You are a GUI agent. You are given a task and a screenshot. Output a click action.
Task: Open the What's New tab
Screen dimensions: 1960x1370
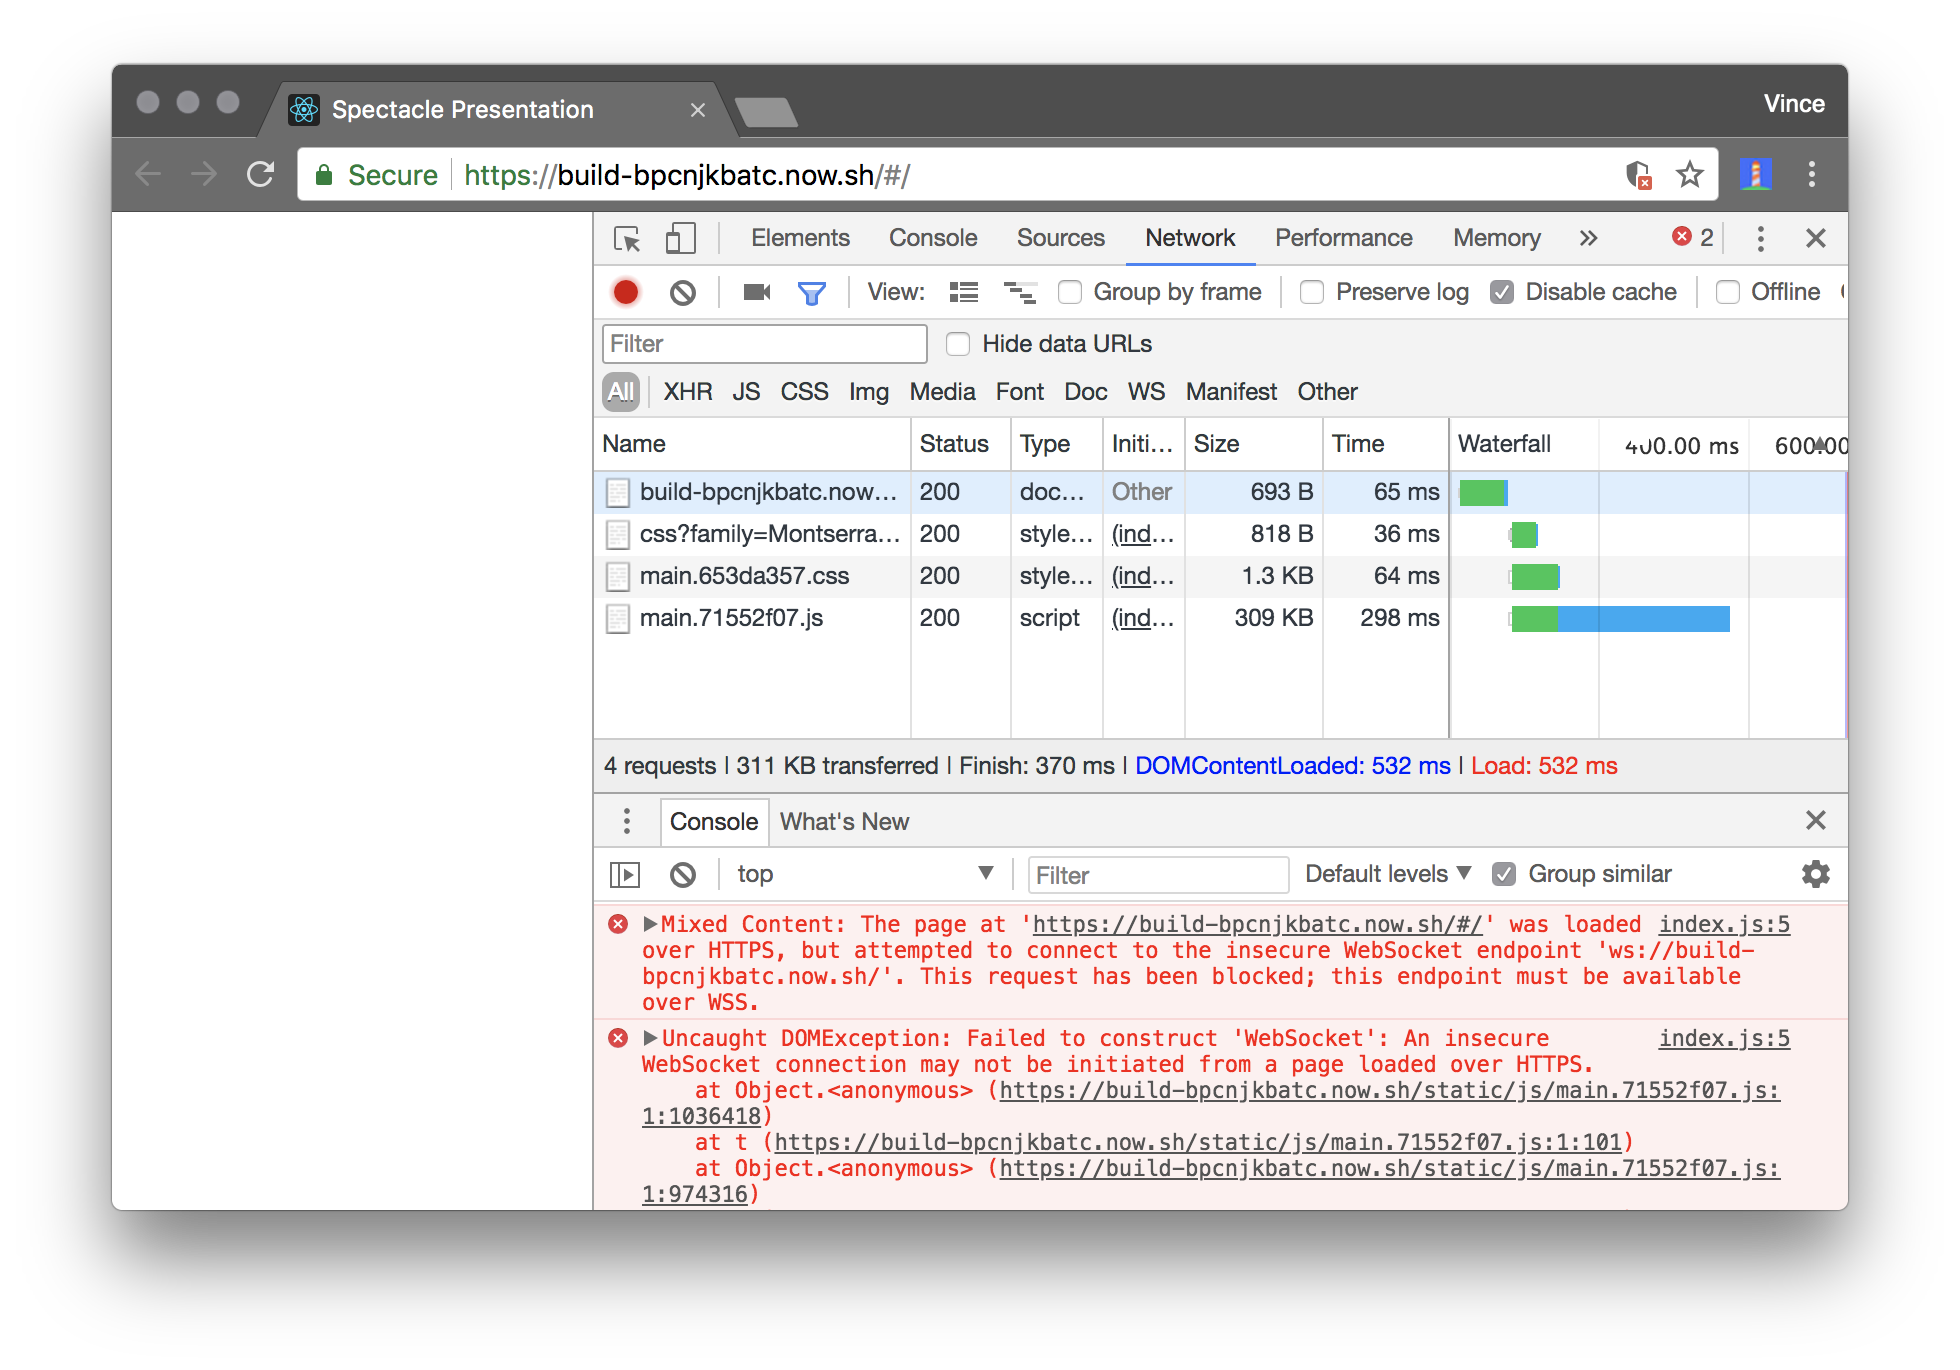click(x=844, y=821)
